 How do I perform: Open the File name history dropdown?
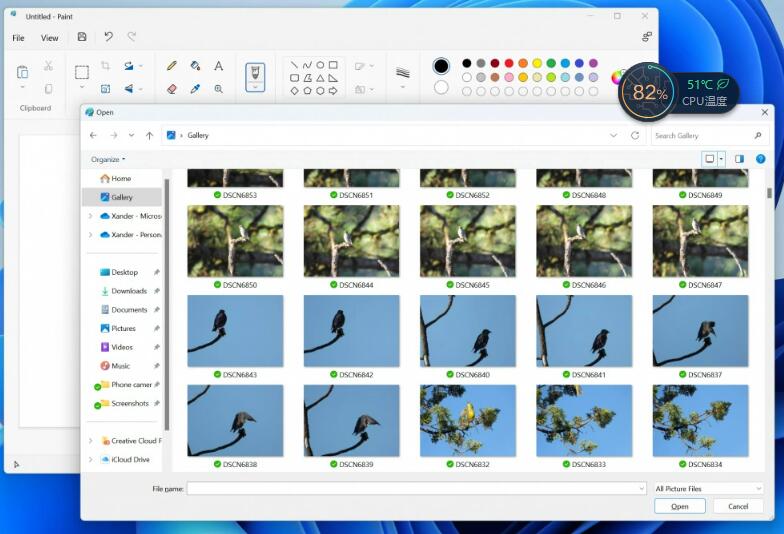642,488
